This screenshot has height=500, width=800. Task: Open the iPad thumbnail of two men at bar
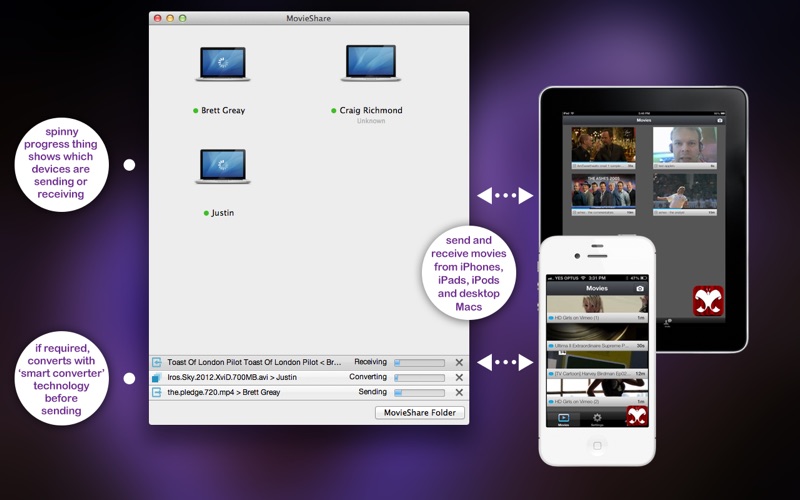pyautogui.click(x=604, y=148)
